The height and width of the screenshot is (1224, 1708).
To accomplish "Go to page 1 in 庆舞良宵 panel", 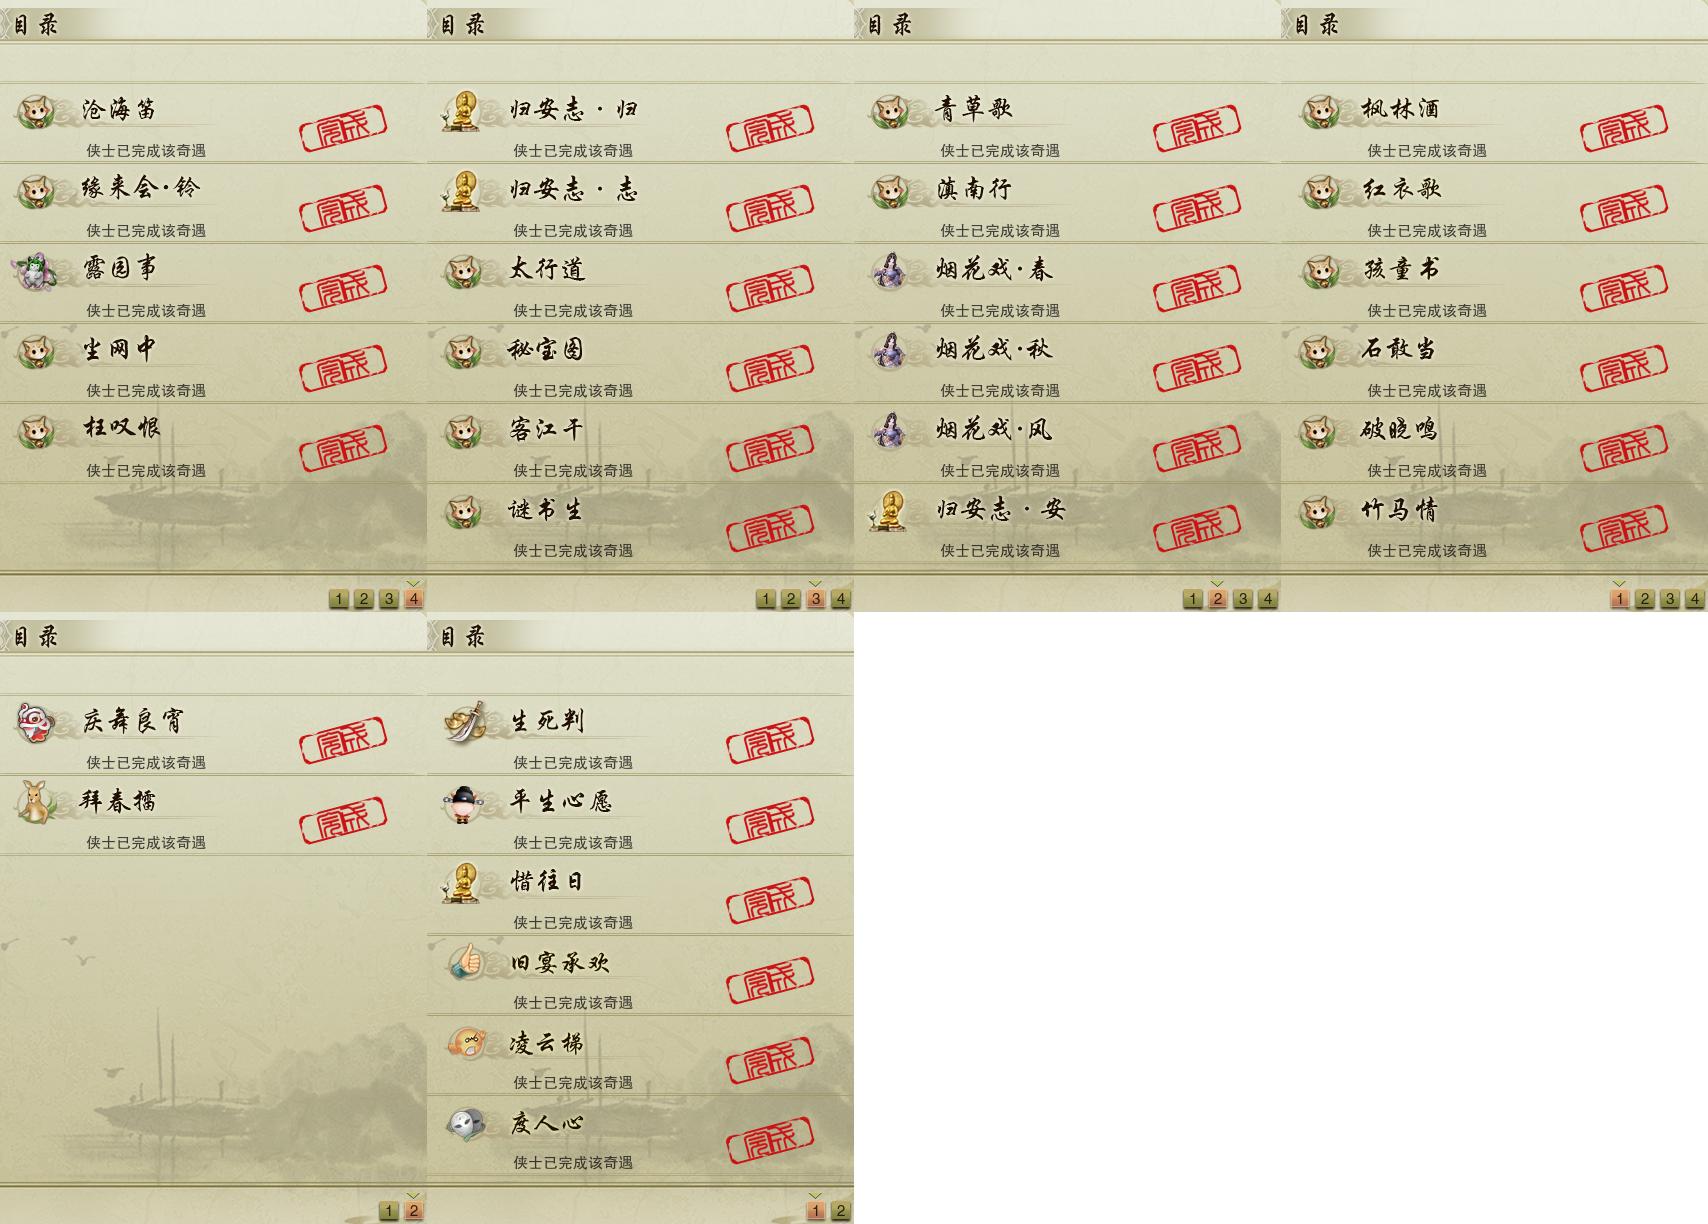I will [x=388, y=1211].
